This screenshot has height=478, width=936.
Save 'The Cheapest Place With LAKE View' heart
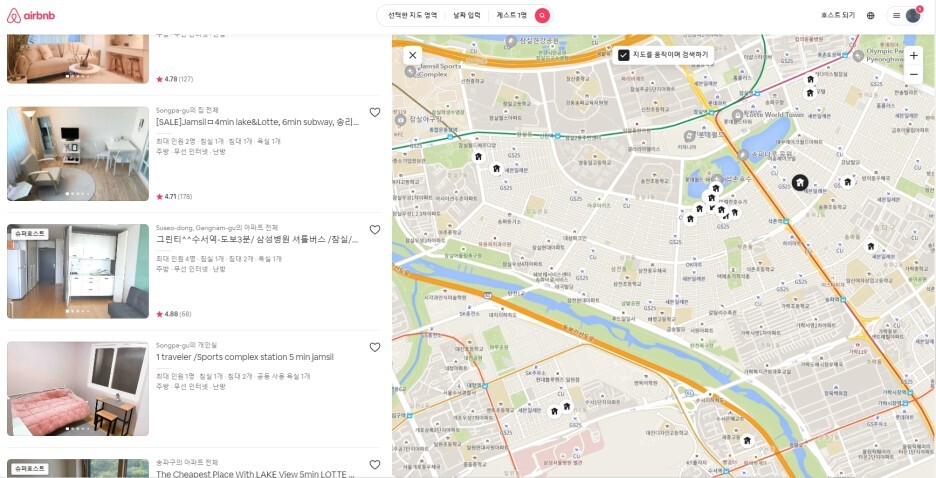pos(375,464)
